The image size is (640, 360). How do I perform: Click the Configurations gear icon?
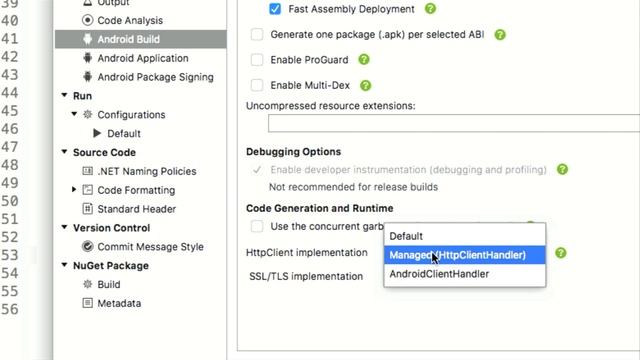point(87,114)
